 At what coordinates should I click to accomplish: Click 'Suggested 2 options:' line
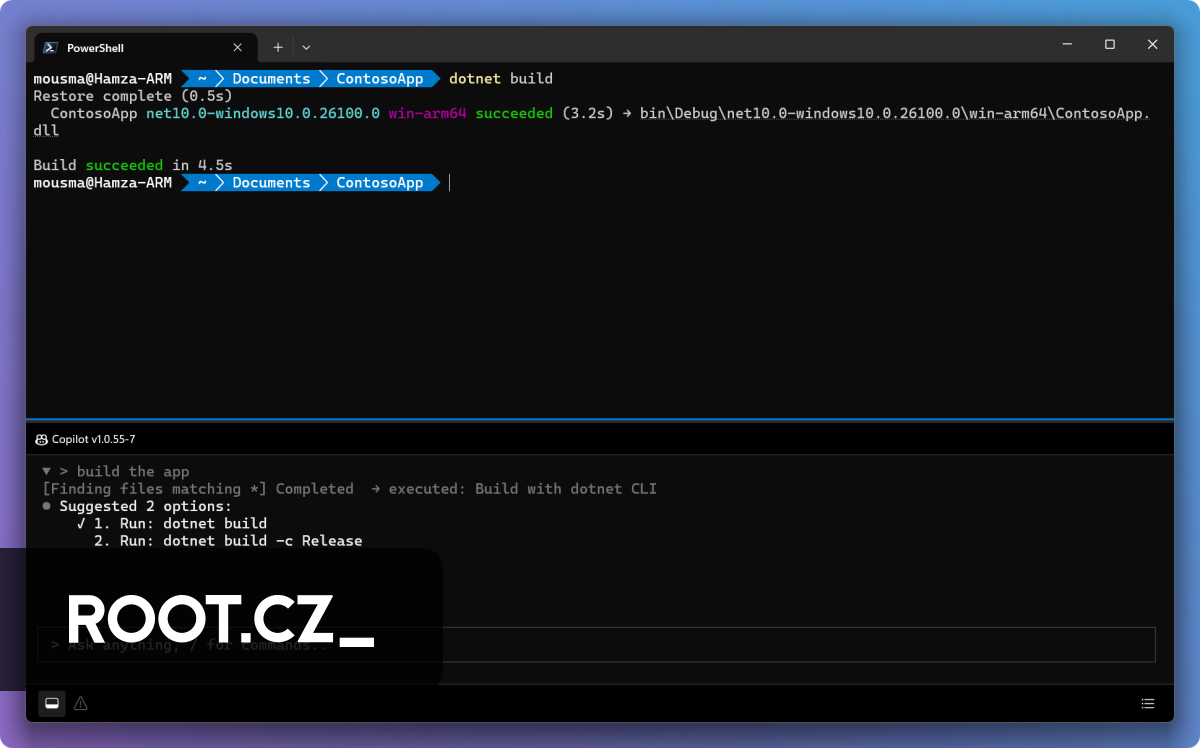pos(145,506)
